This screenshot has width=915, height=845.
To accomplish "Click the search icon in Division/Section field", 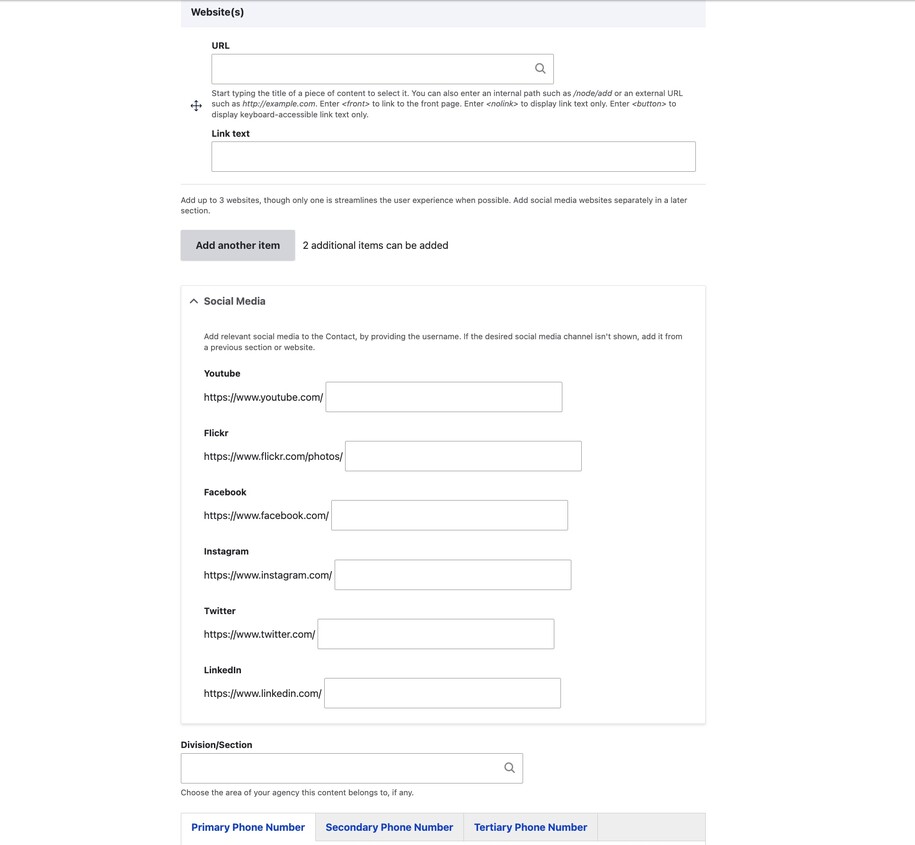I will (509, 768).
